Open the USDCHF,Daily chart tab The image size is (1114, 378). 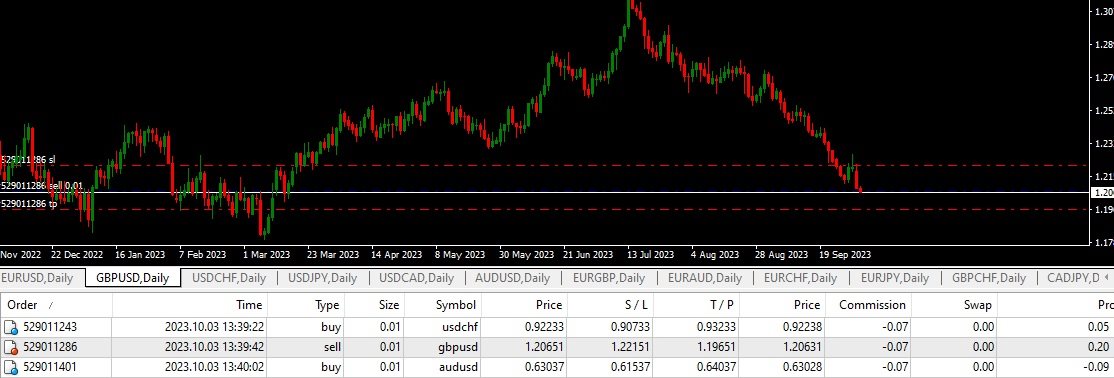point(229,278)
